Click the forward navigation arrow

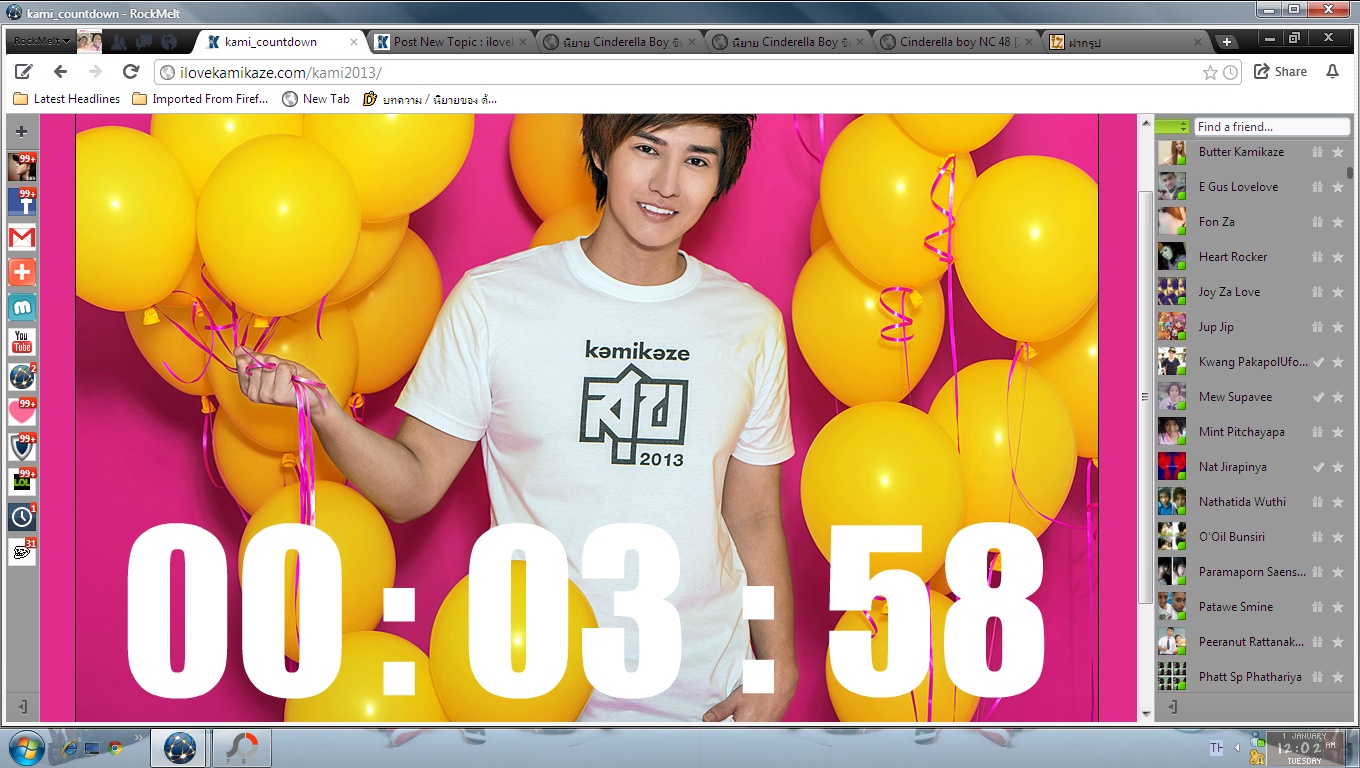pos(96,72)
